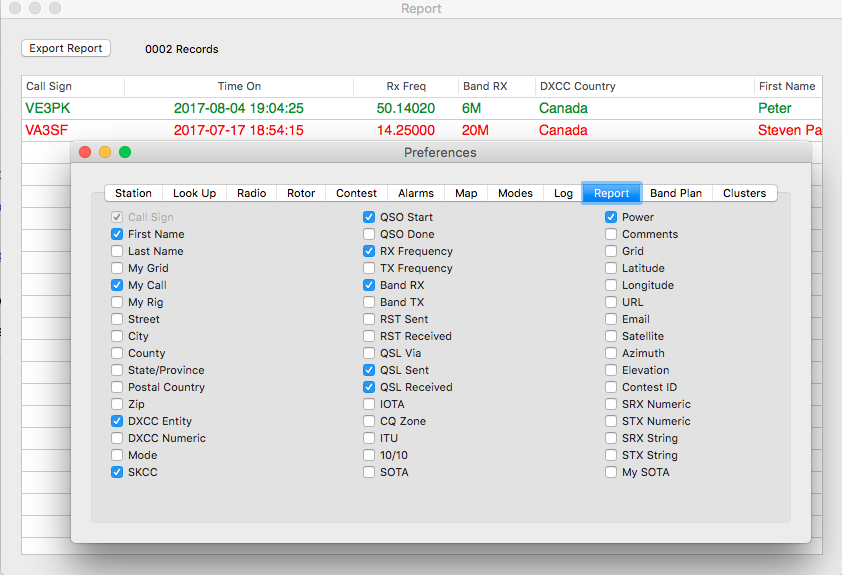Click the Export Report button

pos(66,48)
